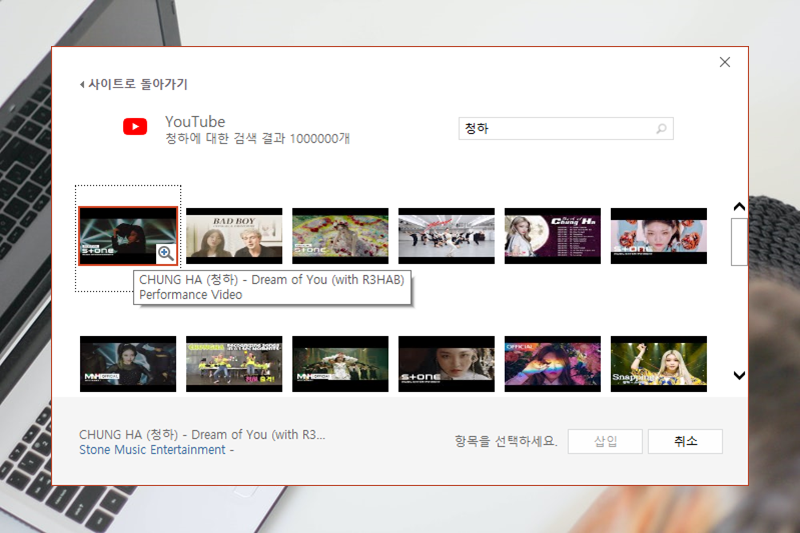Select the Snapping stage performance thumbnail
The image size is (800, 533).
click(x=659, y=364)
